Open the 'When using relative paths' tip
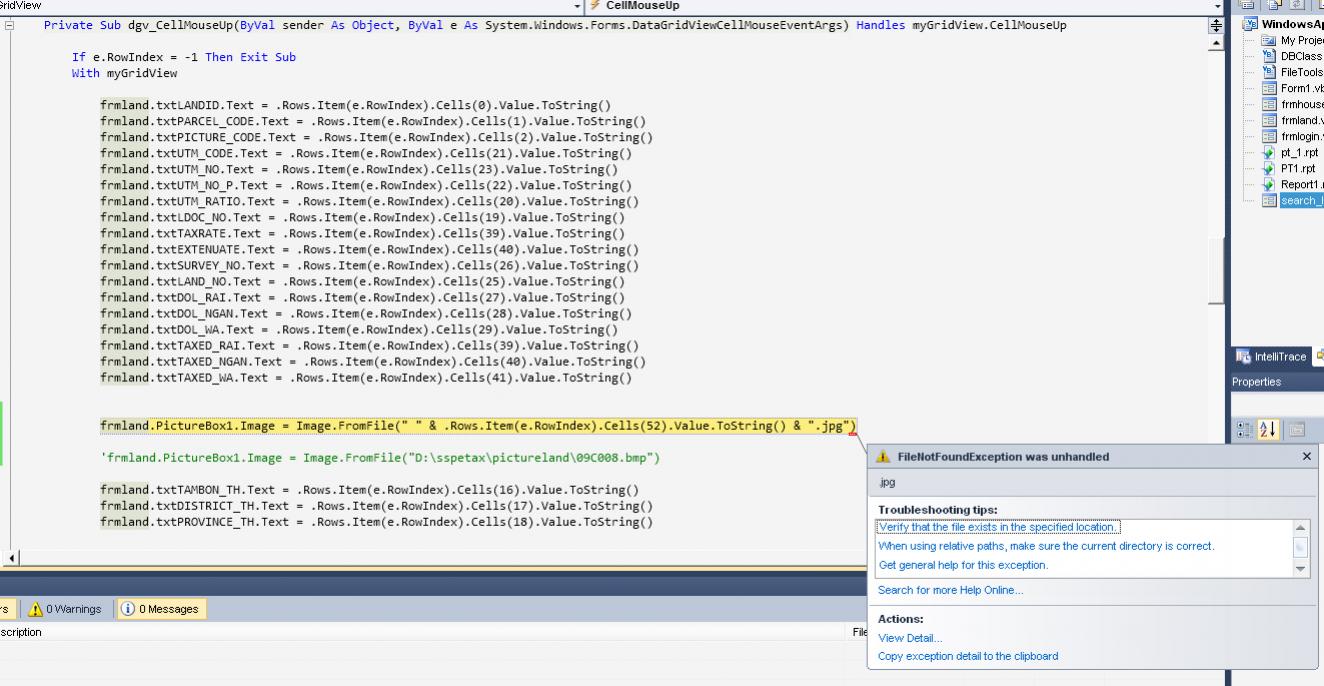 click(x=1046, y=546)
